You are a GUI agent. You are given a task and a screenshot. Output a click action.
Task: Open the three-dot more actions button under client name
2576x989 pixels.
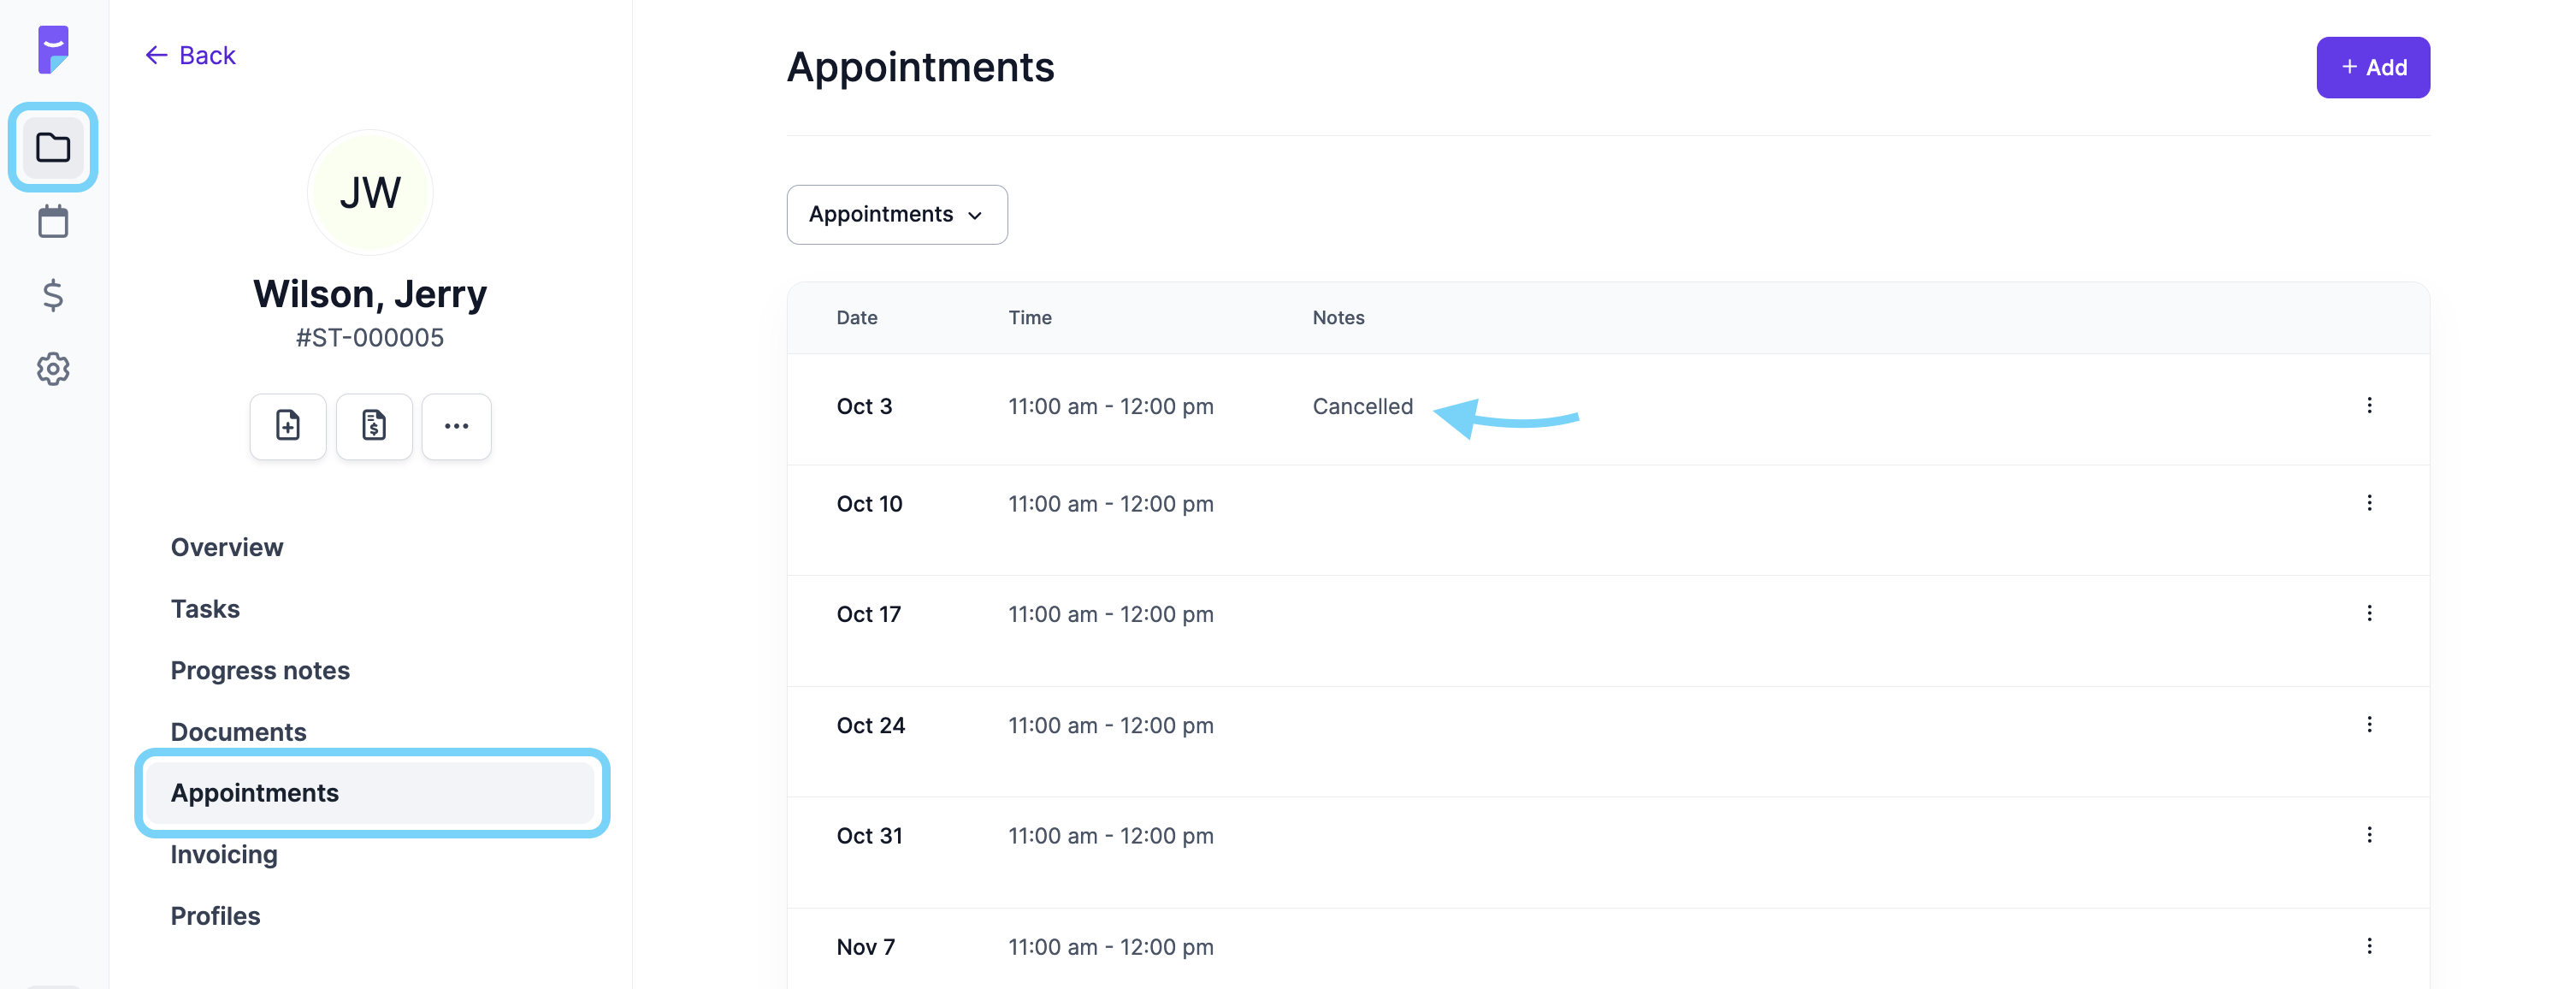457,426
